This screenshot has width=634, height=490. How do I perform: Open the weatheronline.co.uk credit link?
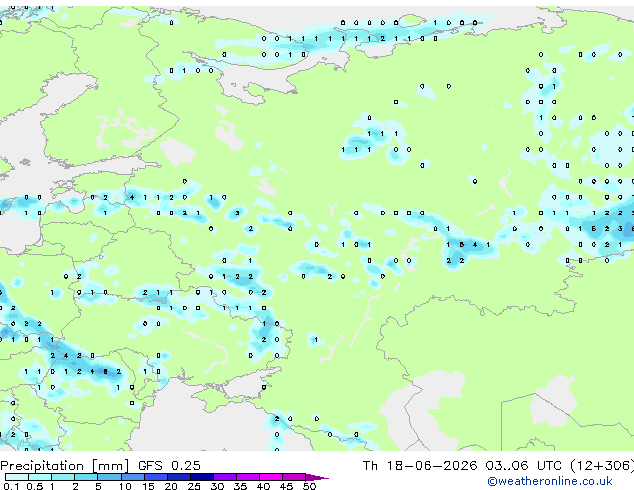550,481
